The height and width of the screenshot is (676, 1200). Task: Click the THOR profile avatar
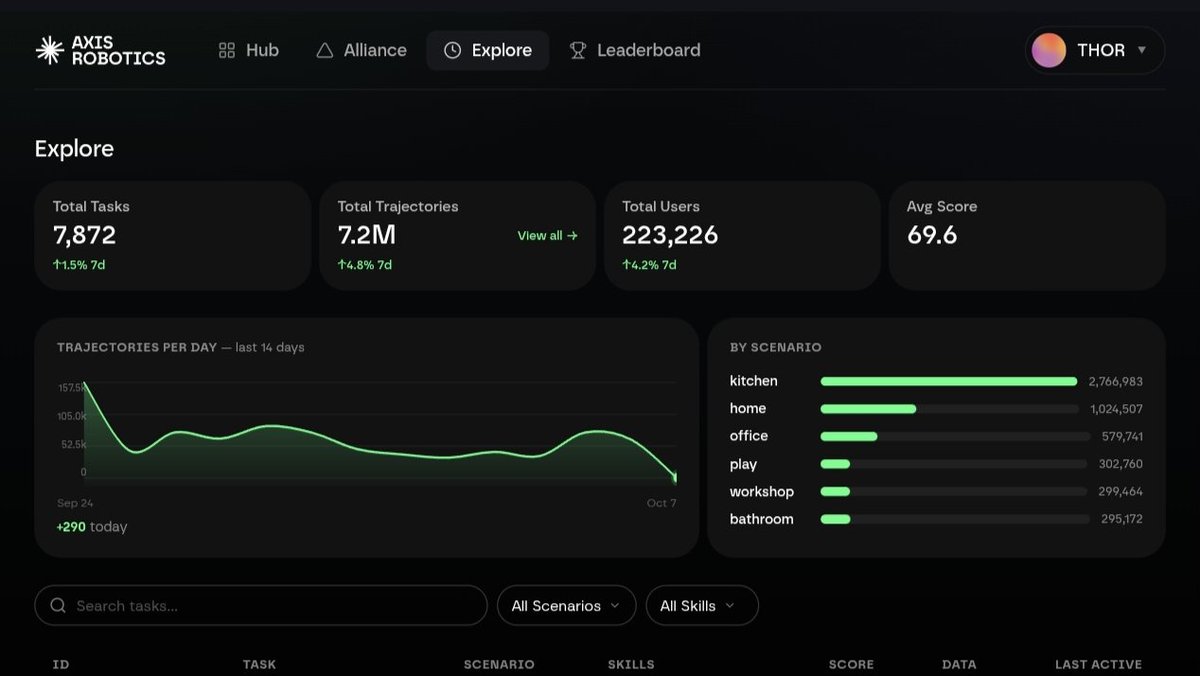1049,50
